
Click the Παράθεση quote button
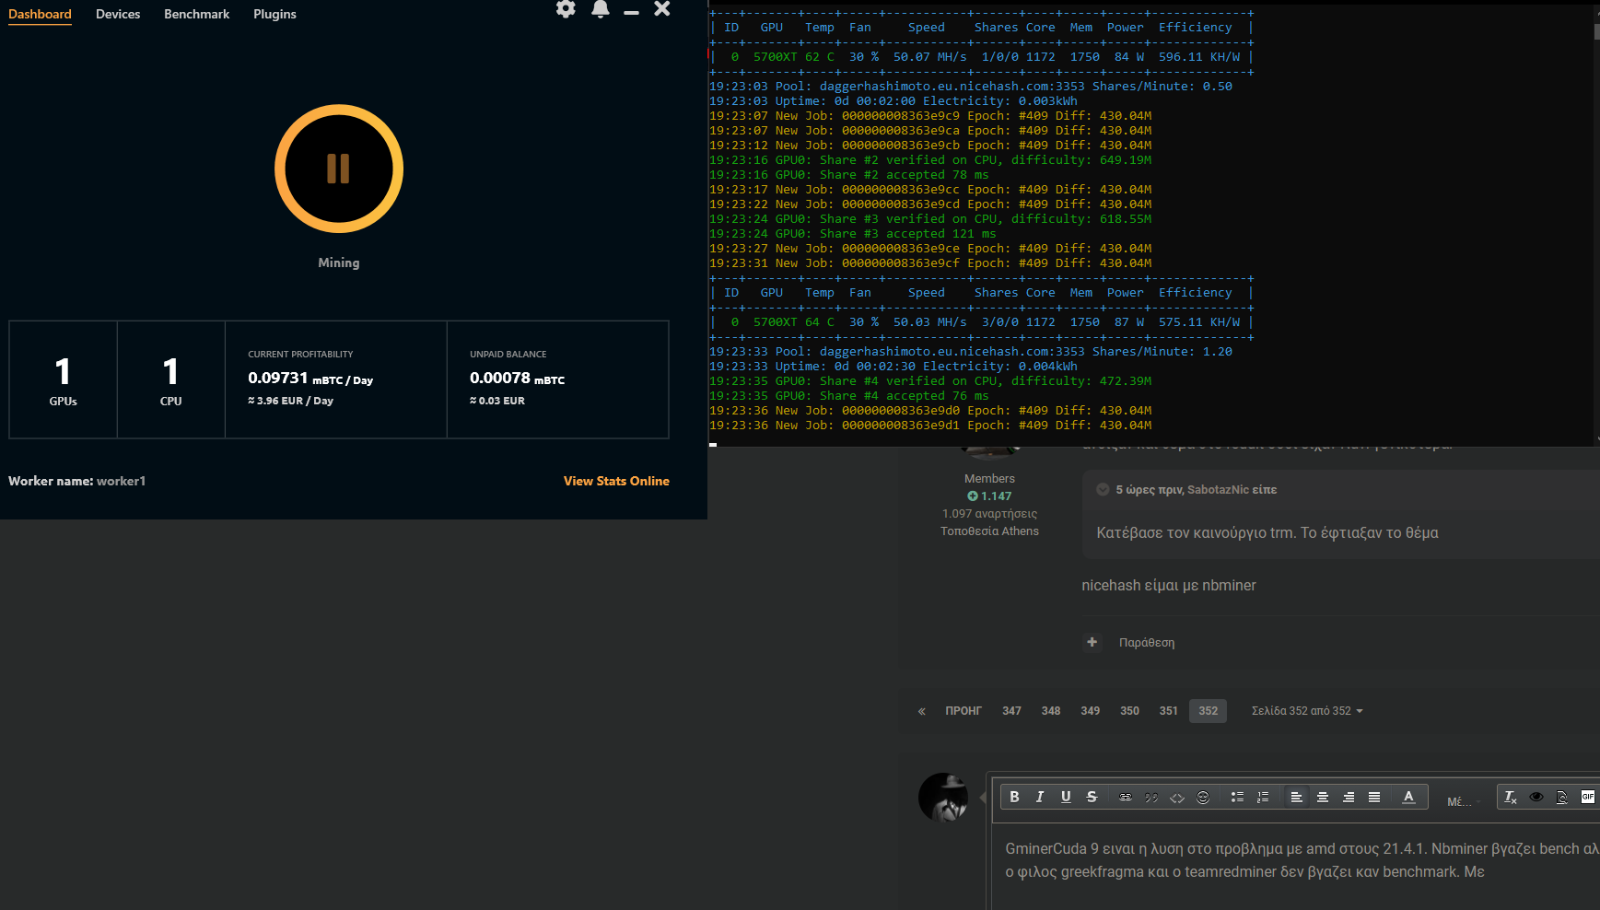1146,643
